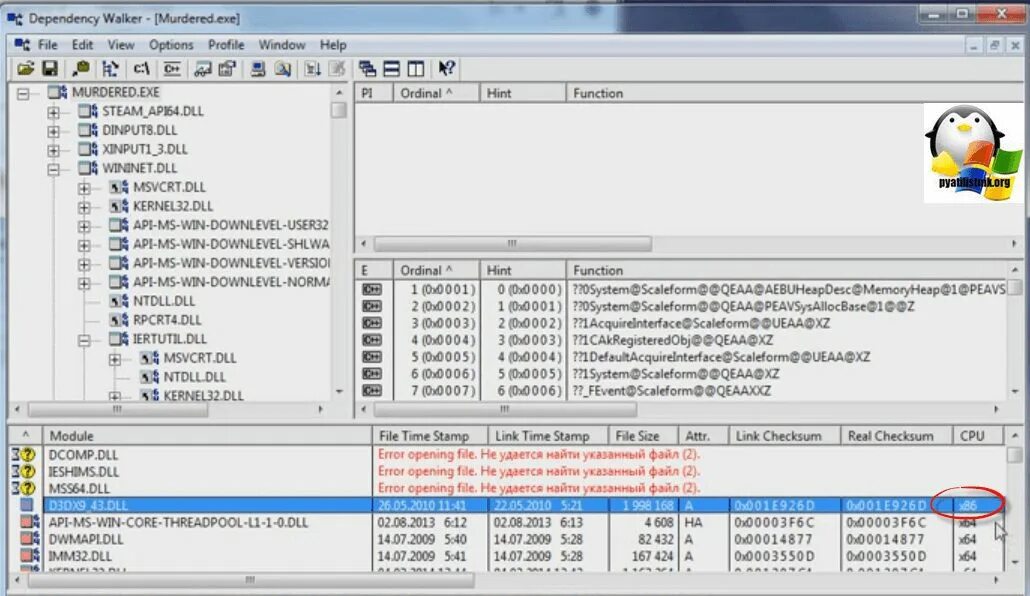Screen dimensions: 1030x596
Task: Toggle the Auto Expand tree toolbar icon
Action: (x=110, y=68)
